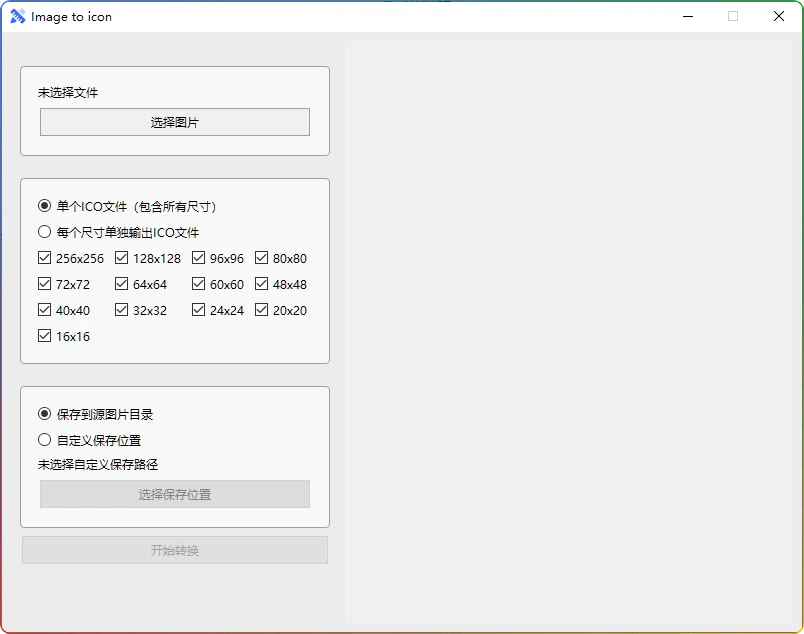Uncheck the 32x32 size checkbox
The height and width of the screenshot is (634, 804).
click(121, 310)
